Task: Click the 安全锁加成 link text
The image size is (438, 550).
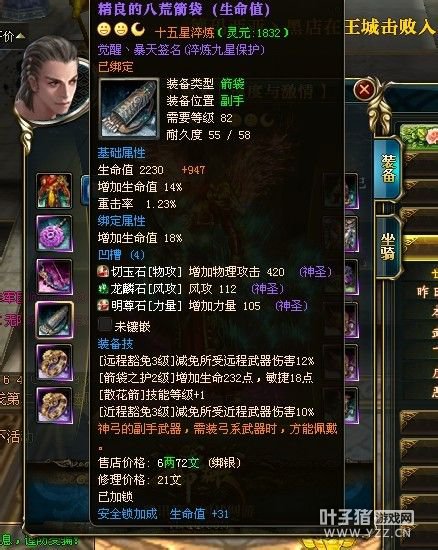Action: point(127,514)
